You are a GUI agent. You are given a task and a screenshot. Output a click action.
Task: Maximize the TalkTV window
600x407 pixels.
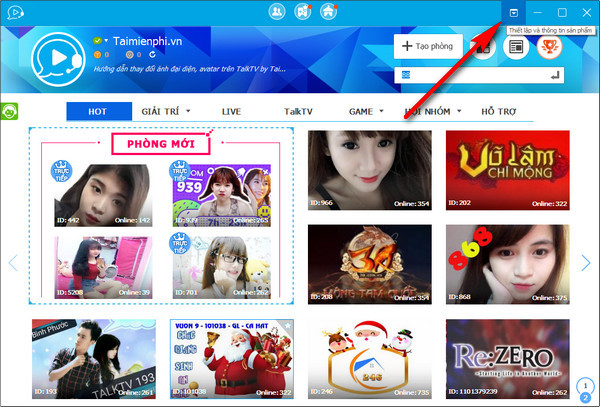562,13
